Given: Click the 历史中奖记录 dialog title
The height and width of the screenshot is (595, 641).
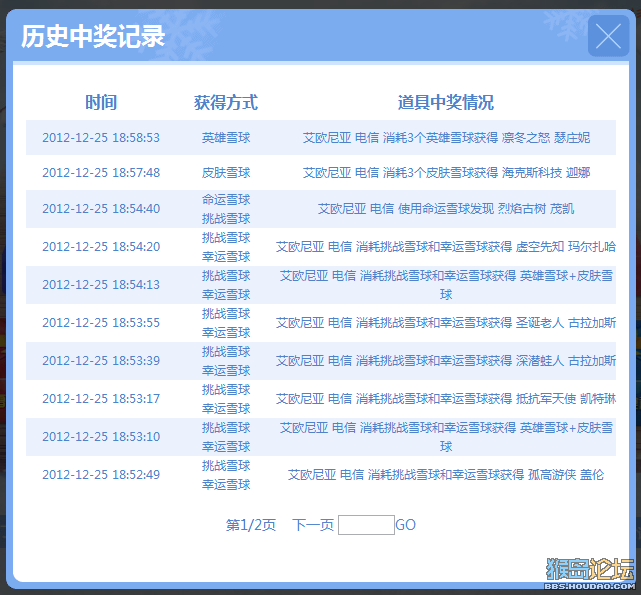Looking at the screenshot, I should 93,36.
